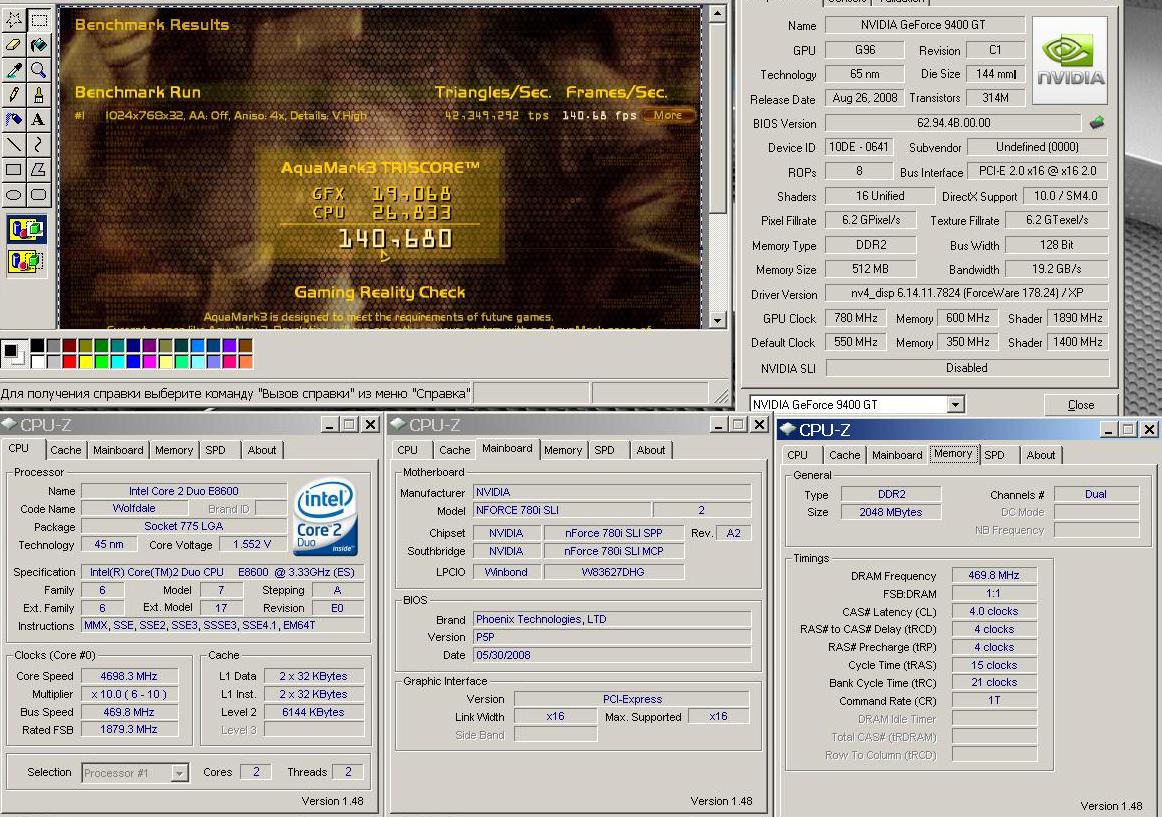Switch to CPU tab in active CPU-Z window
1162x817 pixels.
click(x=797, y=455)
